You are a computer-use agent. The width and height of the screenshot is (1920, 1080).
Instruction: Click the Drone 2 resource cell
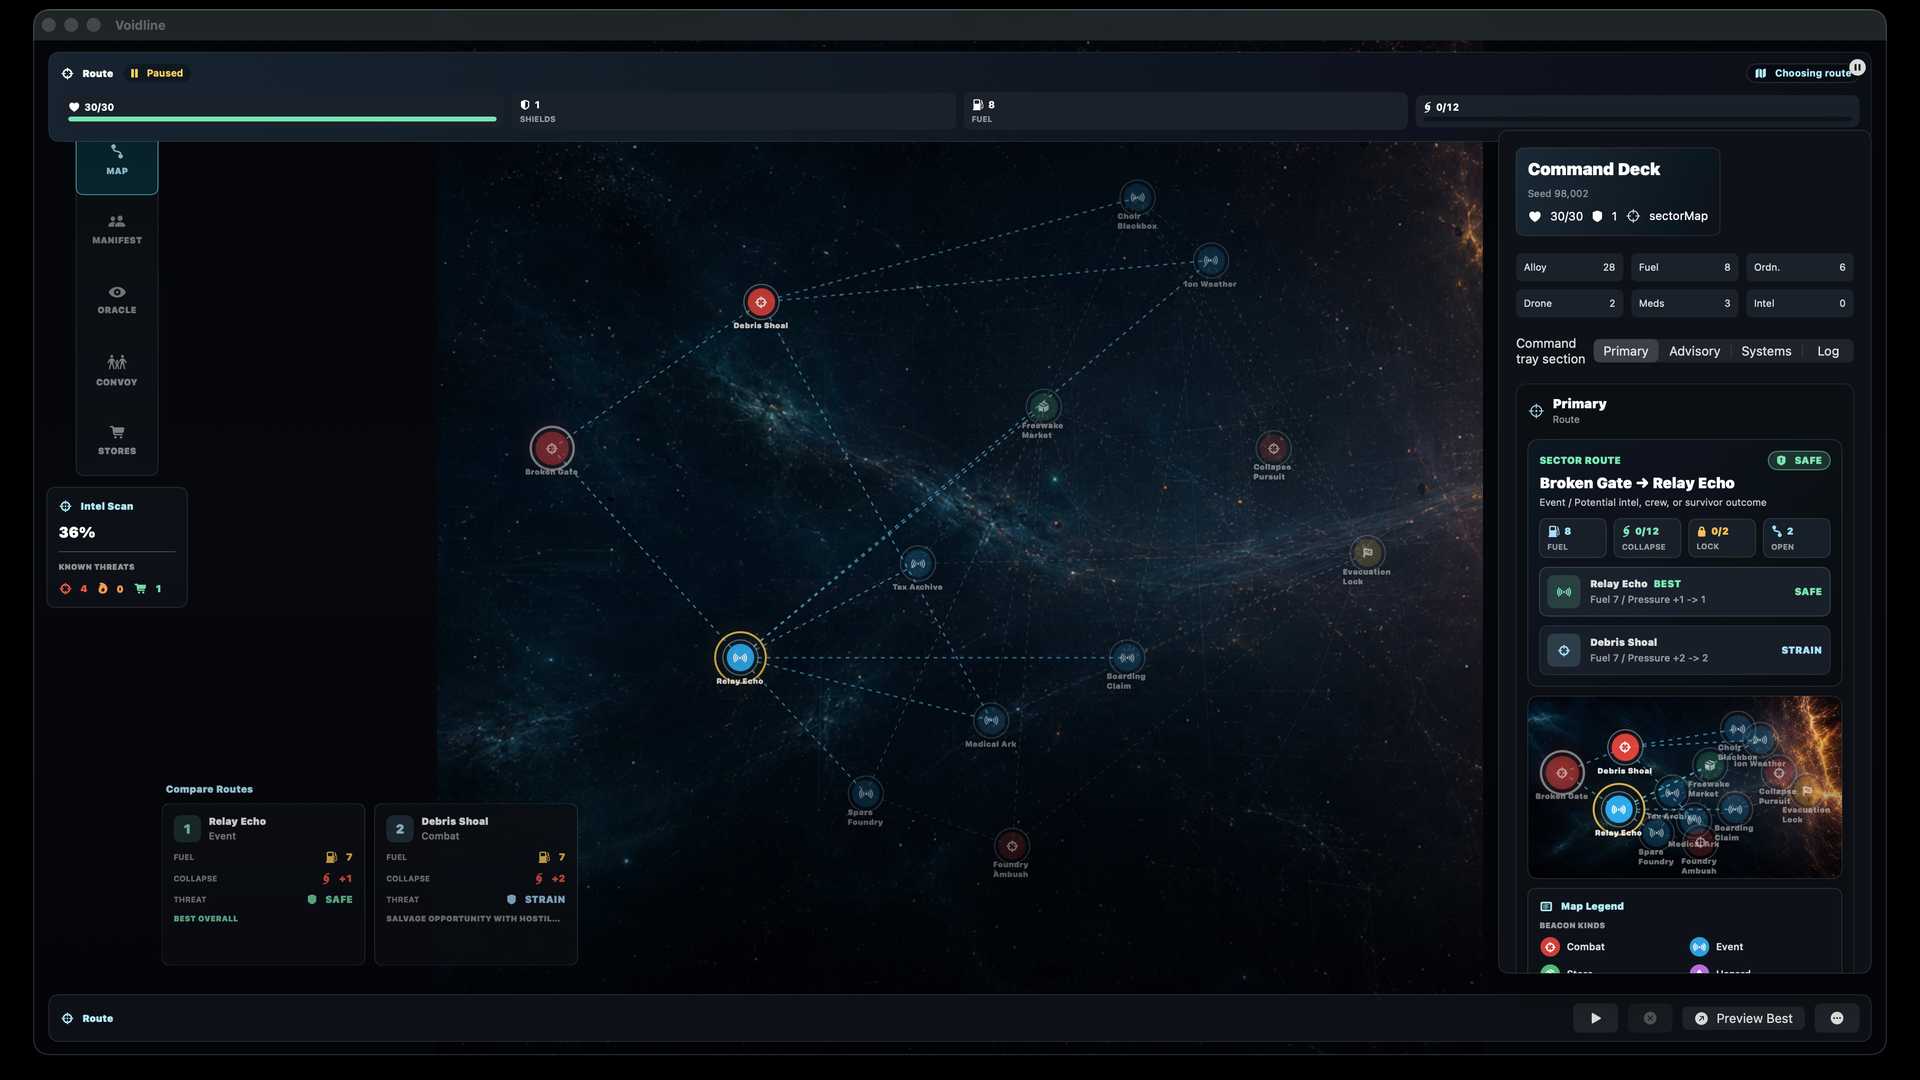pyautogui.click(x=1569, y=303)
